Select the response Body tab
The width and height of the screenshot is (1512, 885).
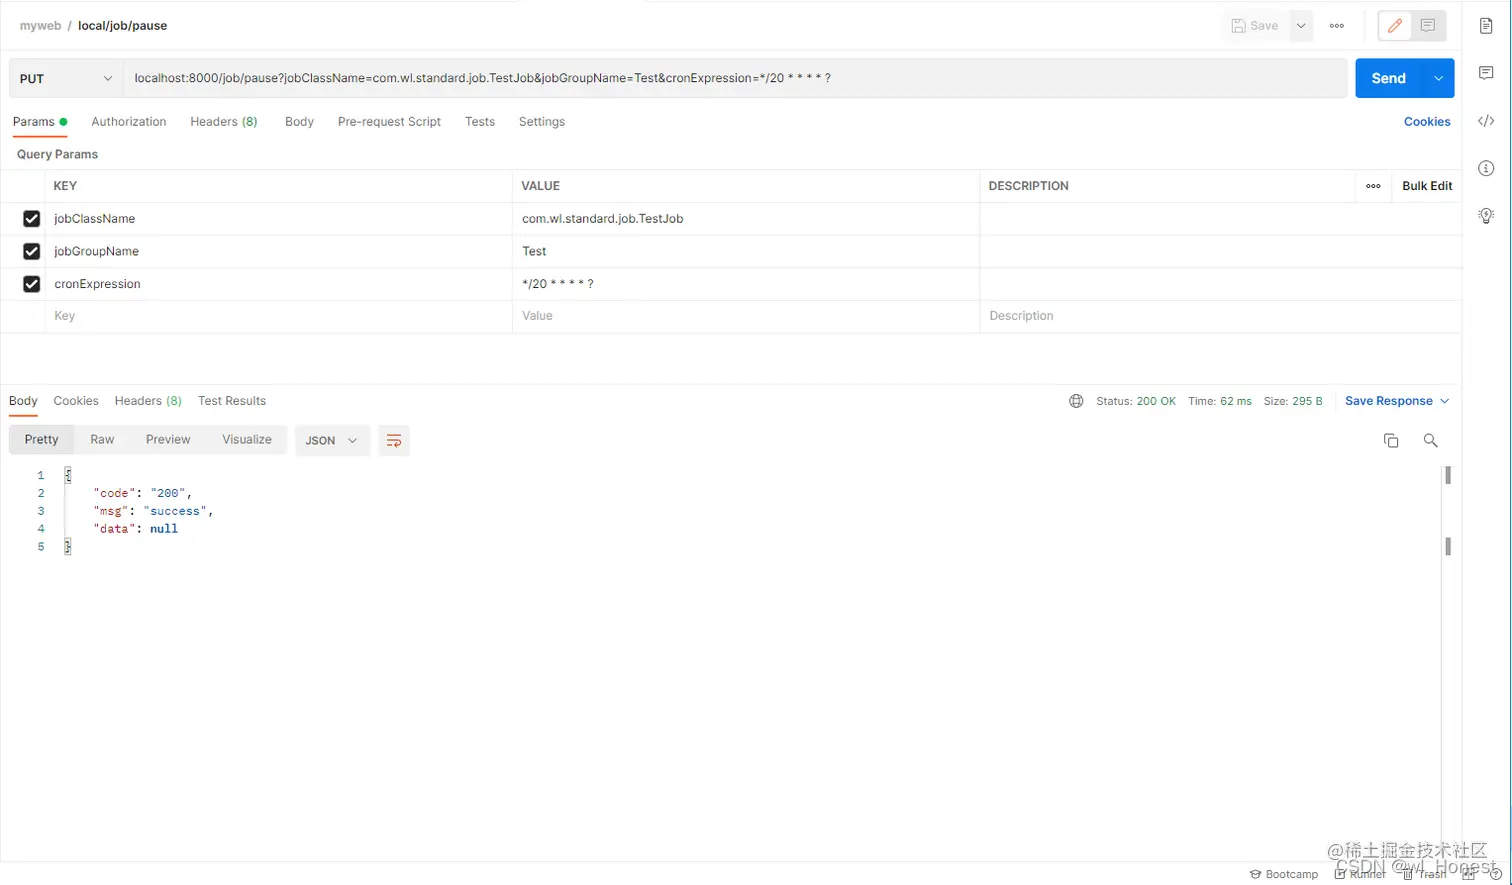[23, 401]
